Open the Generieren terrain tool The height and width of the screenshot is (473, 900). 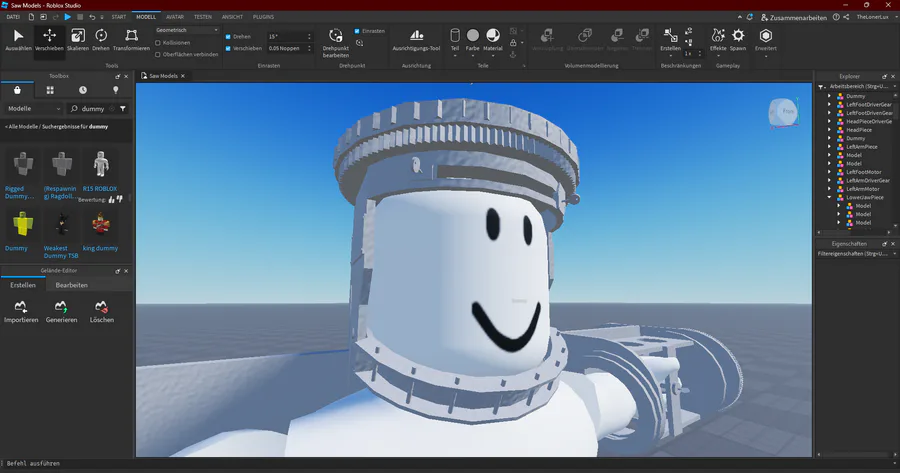coord(61,311)
